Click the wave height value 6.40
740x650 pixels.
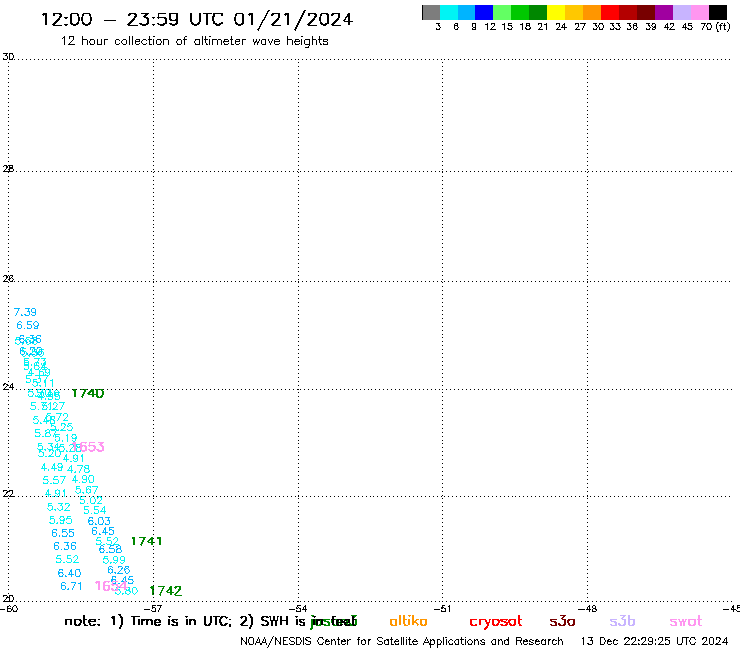click(x=69, y=573)
